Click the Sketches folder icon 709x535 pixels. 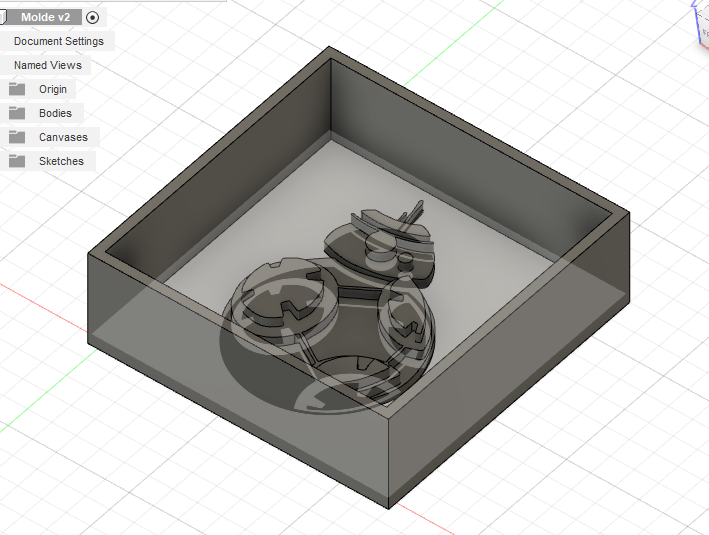click(17, 161)
